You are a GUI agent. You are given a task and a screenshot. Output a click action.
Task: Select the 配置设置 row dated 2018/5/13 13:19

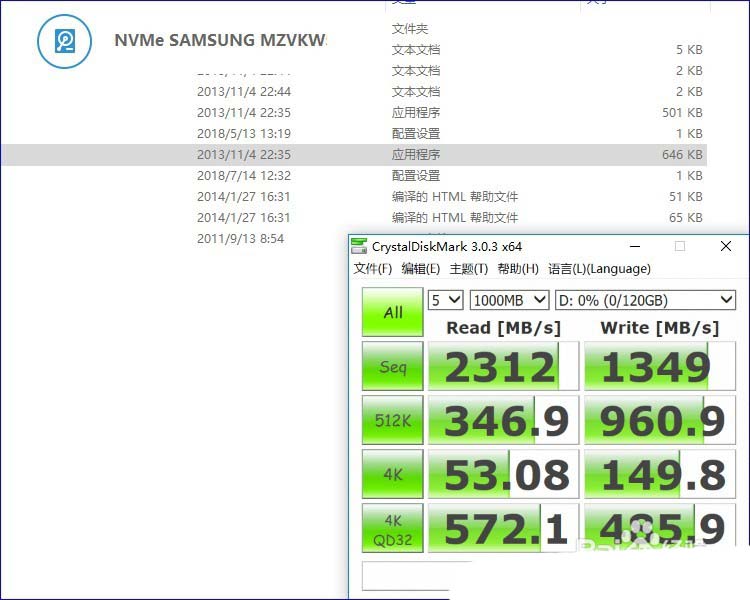coord(354,133)
